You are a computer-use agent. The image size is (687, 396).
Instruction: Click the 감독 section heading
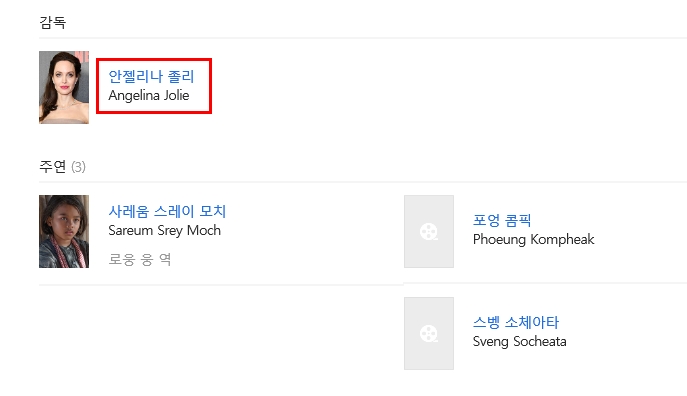point(53,22)
